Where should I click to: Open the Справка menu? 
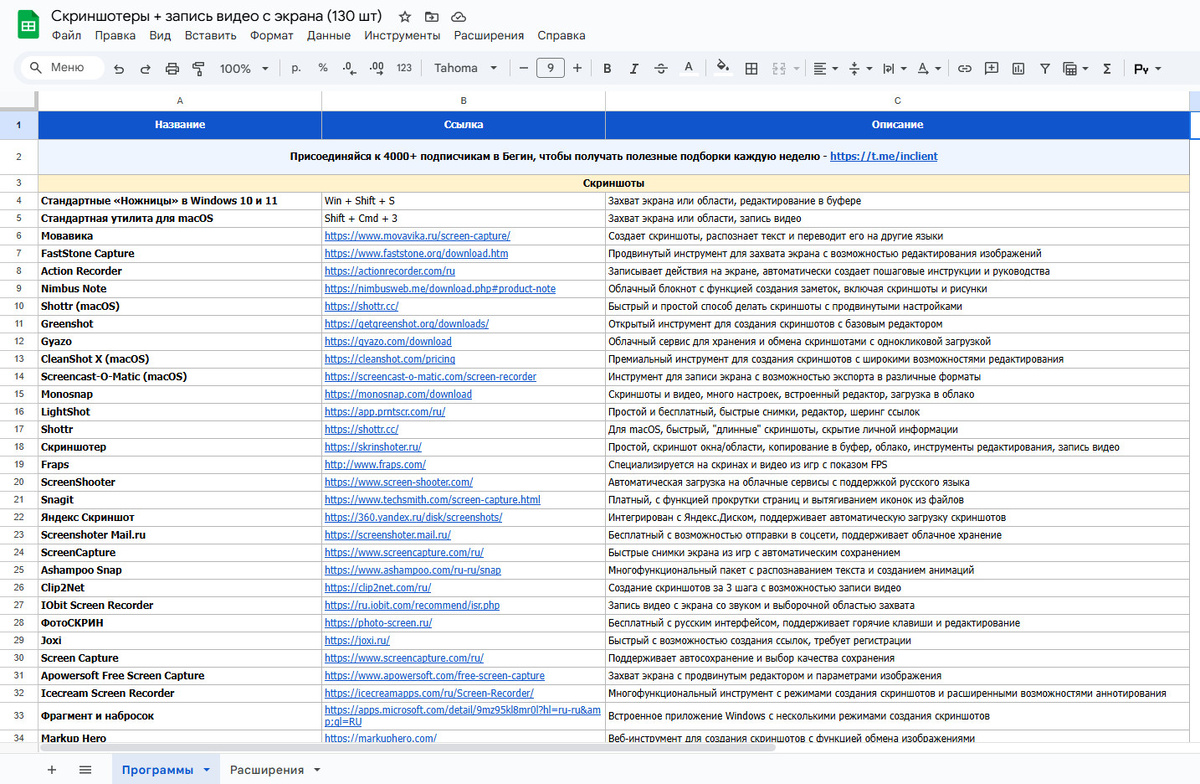[x=561, y=35]
